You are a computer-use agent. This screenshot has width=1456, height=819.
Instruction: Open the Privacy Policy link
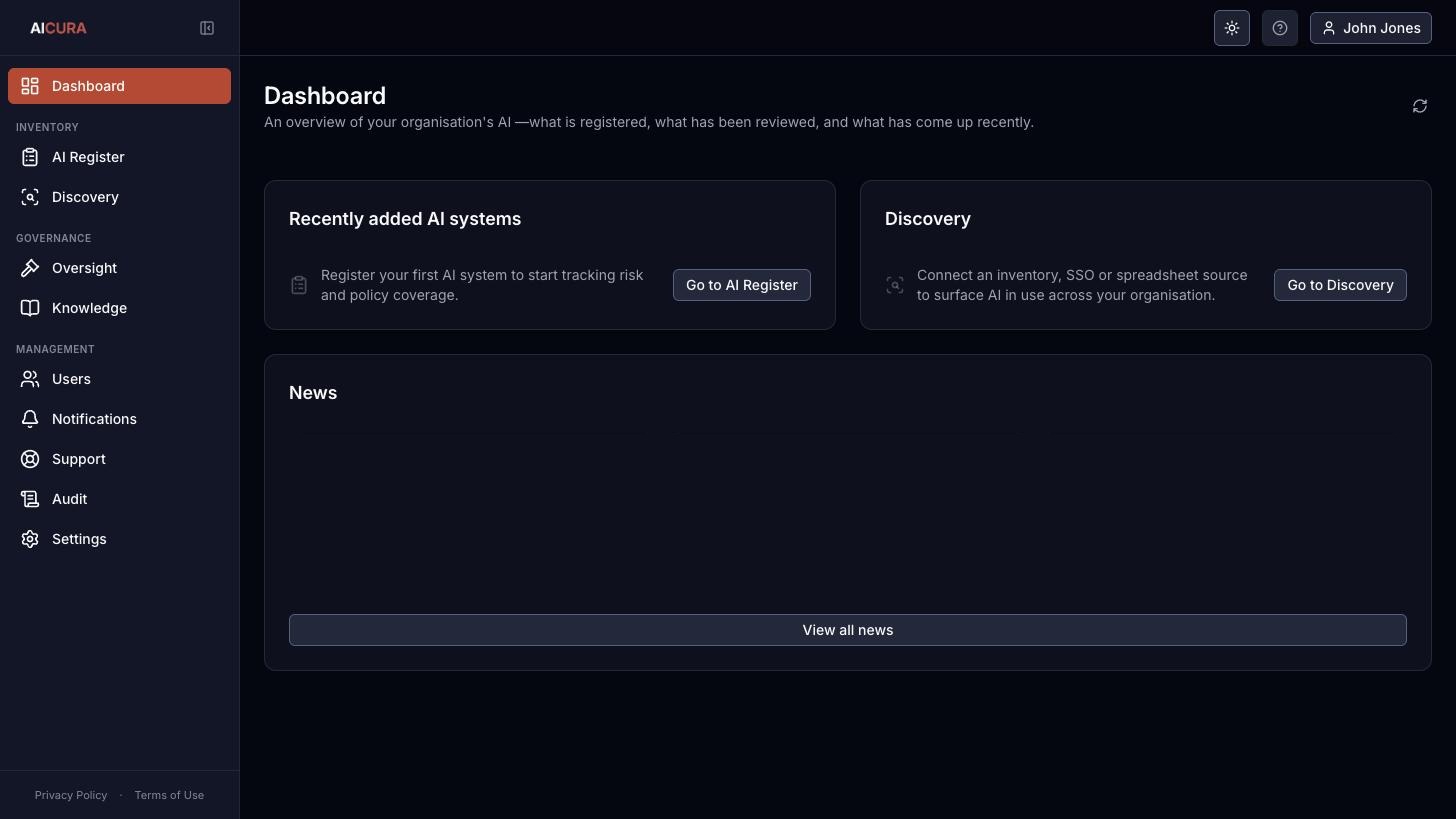pos(71,795)
